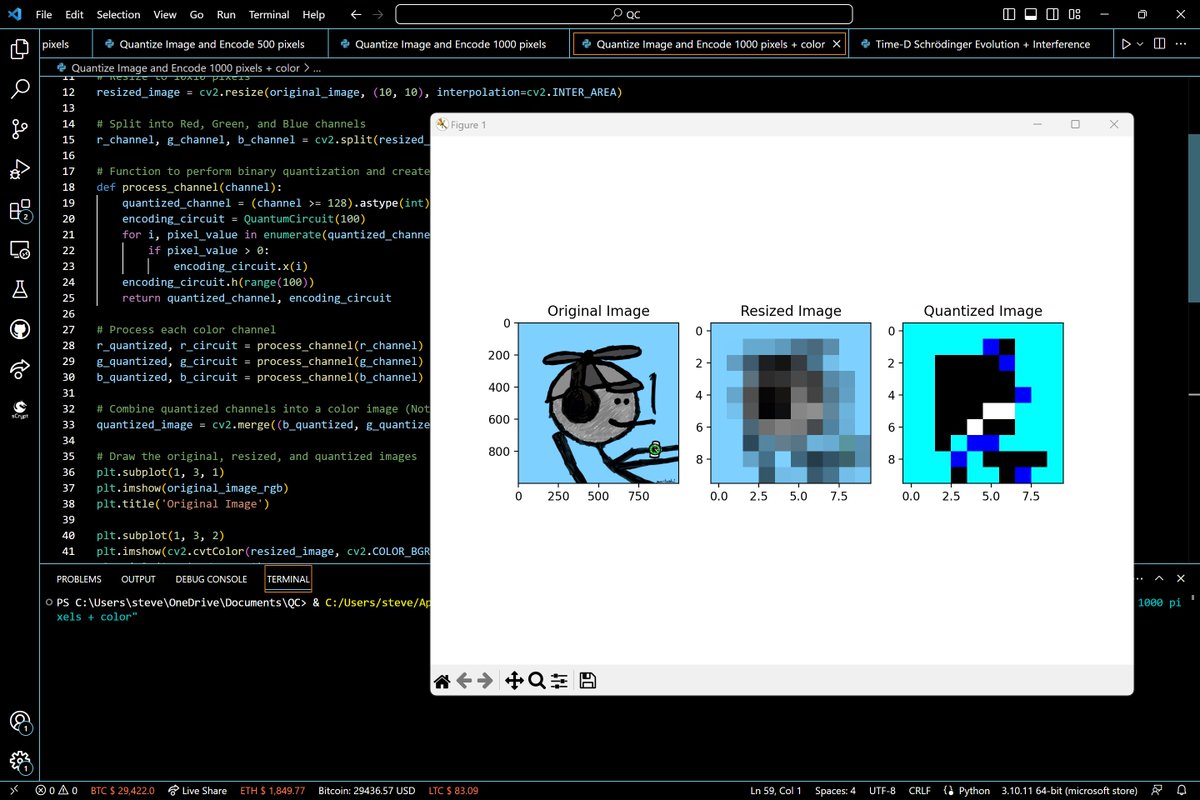The image size is (1200, 800).
Task: Select the matplotlib pan move tool
Action: tap(514, 681)
